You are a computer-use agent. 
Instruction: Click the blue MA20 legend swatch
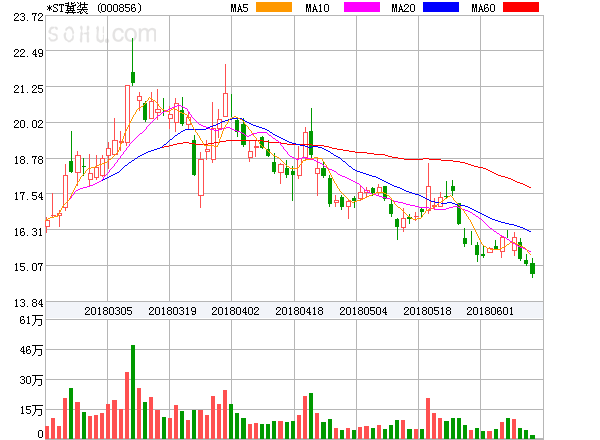441,7
